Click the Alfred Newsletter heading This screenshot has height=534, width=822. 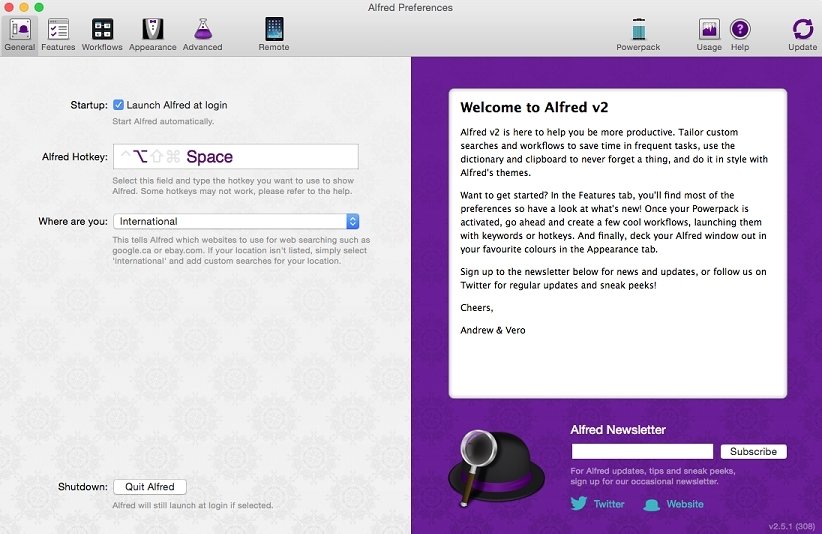[618, 430]
